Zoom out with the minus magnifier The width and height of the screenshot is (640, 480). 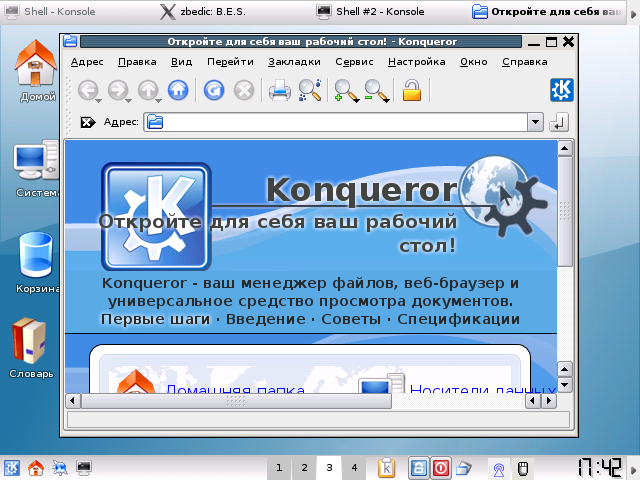pos(374,91)
